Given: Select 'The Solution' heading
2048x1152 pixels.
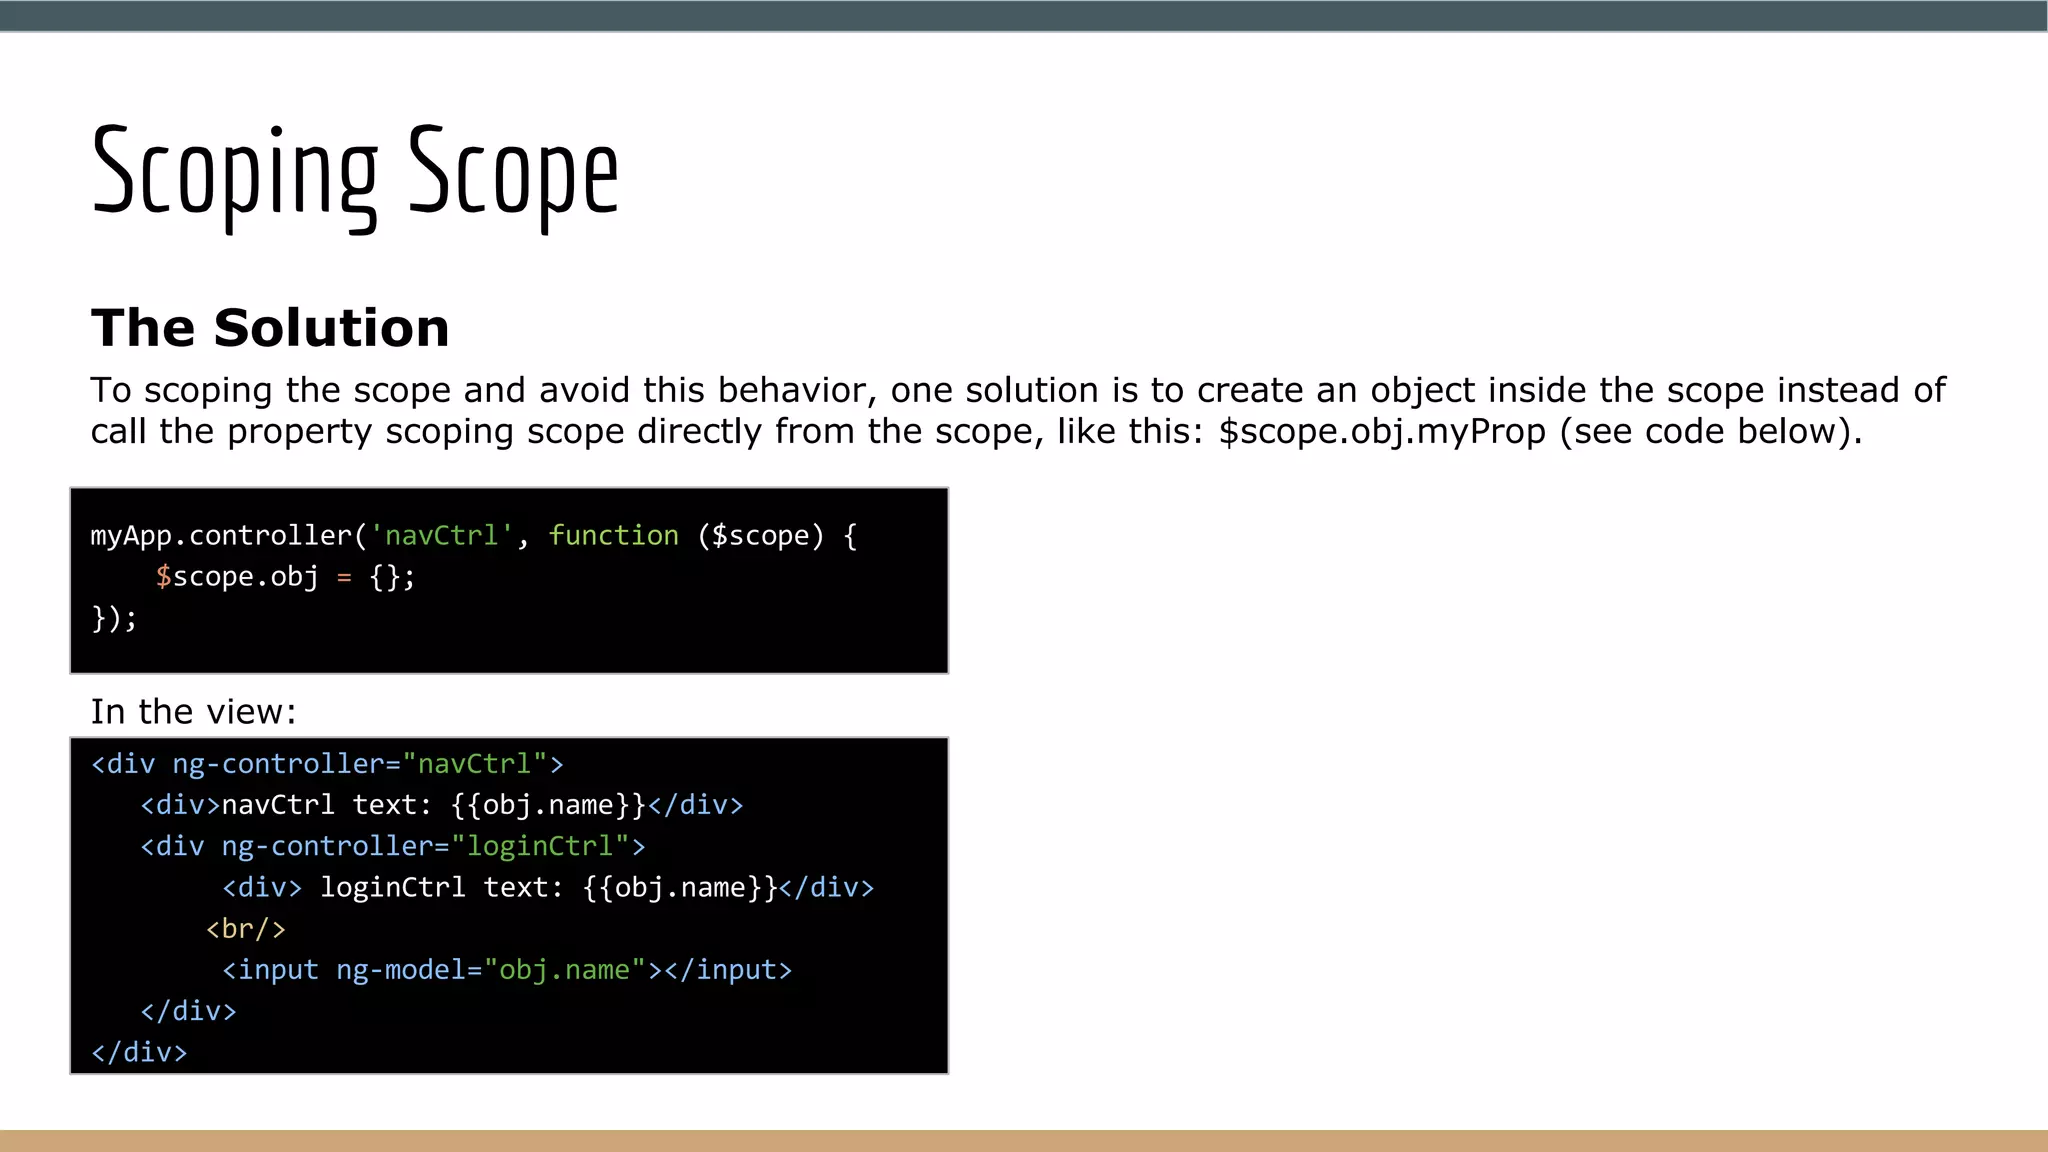Looking at the screenshot, I should point(270,328).
